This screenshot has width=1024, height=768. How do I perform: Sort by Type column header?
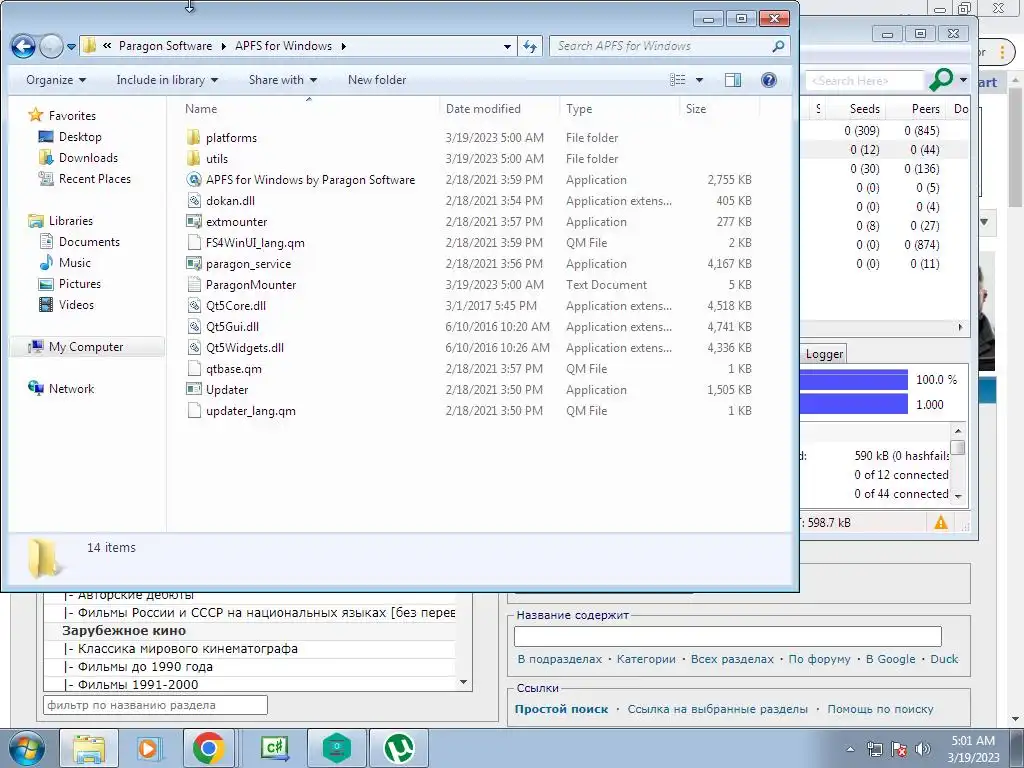[x=618, y=109]
